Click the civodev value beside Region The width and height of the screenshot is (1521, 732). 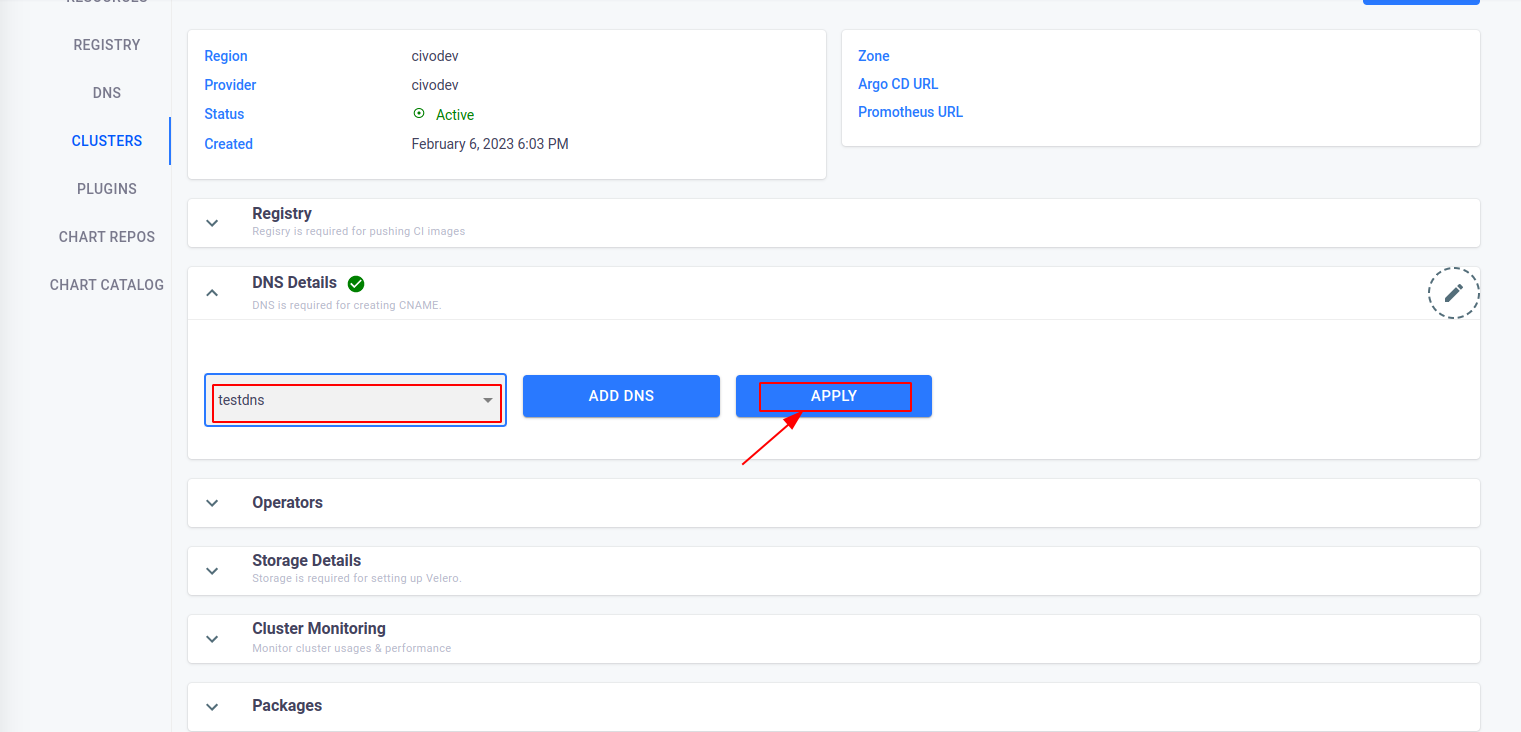435,56
